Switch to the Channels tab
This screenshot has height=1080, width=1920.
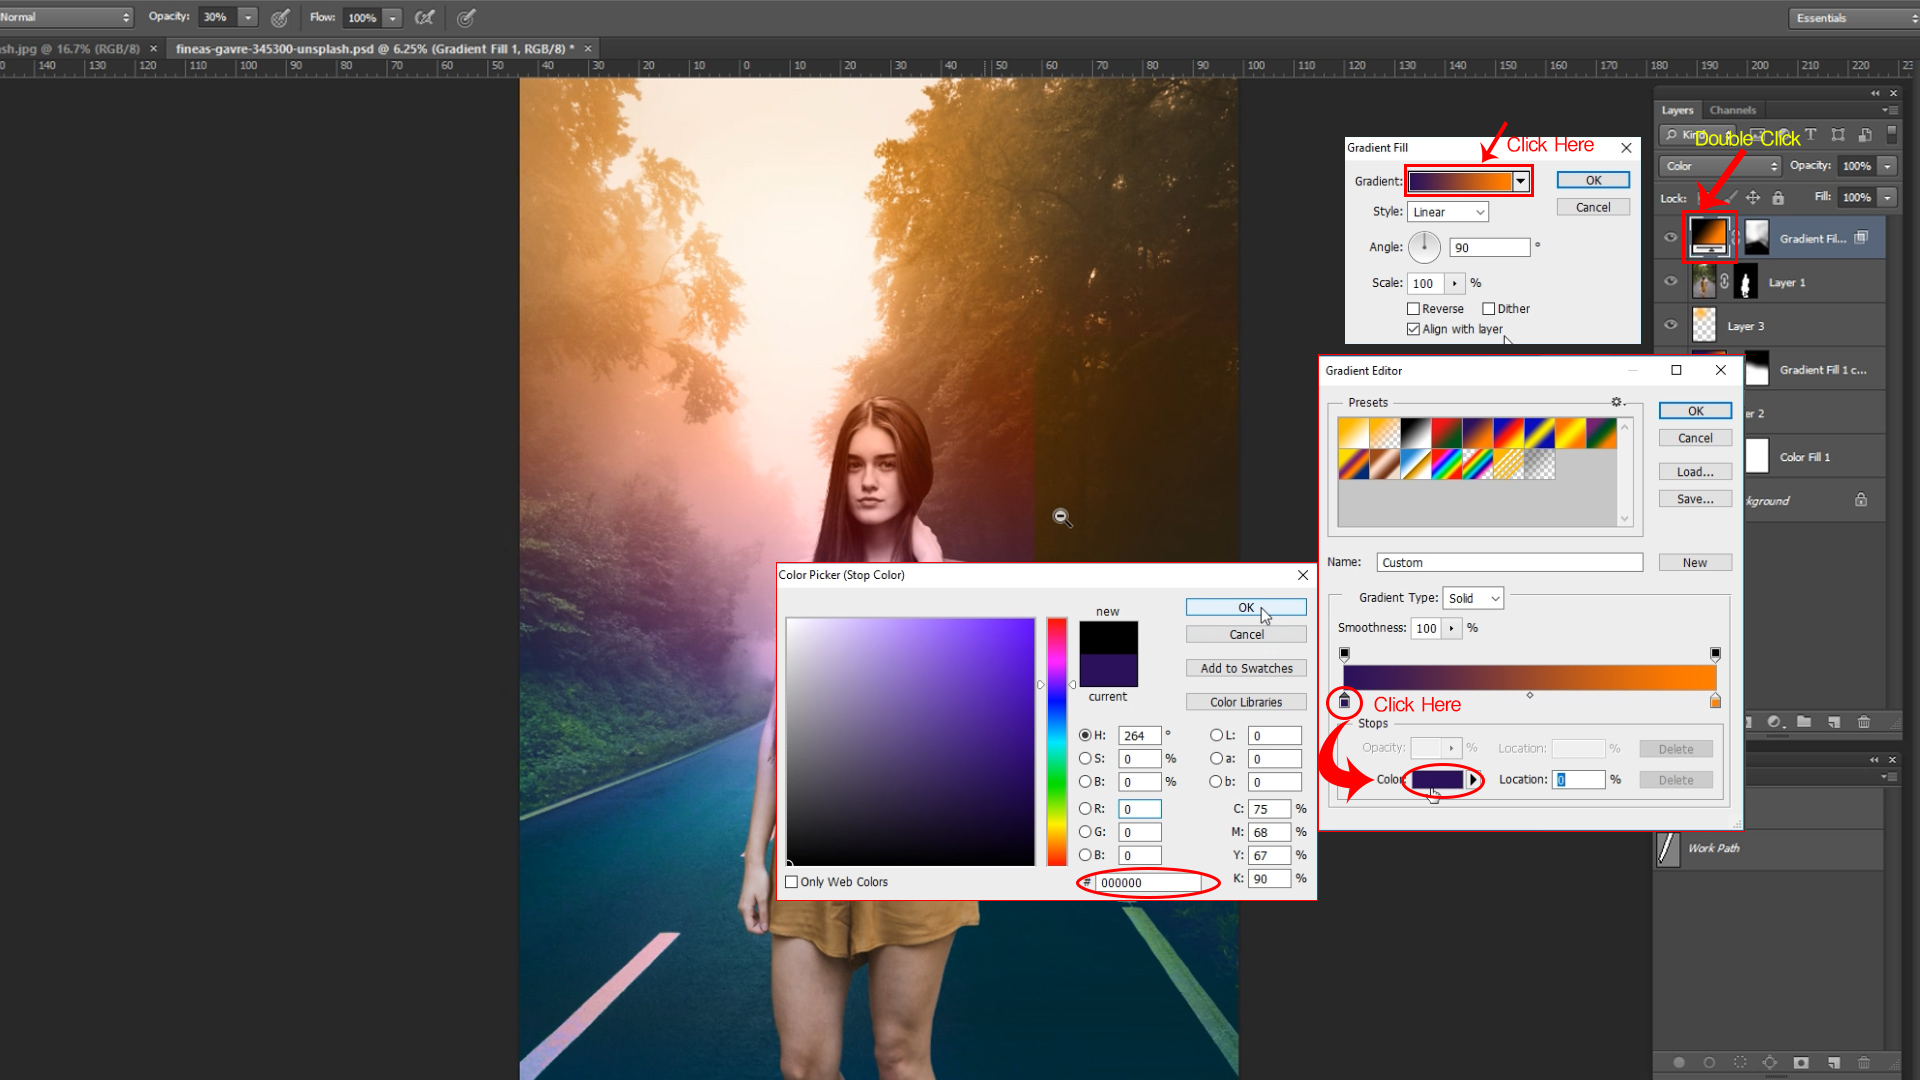(1733, 110)
